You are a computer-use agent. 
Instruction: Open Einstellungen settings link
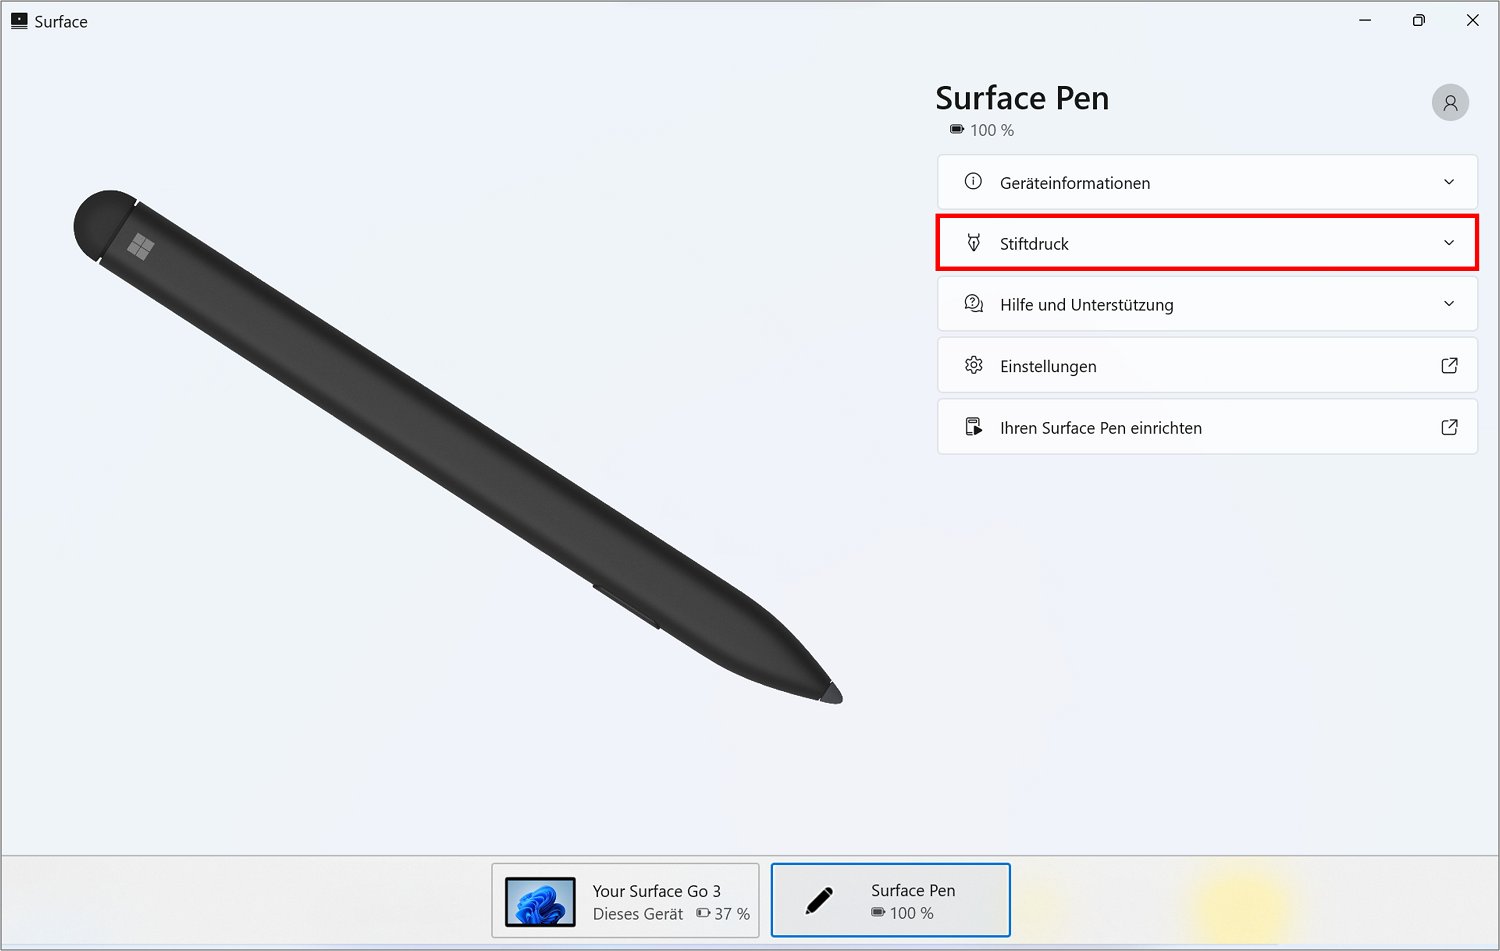[x=1207, y=366]
